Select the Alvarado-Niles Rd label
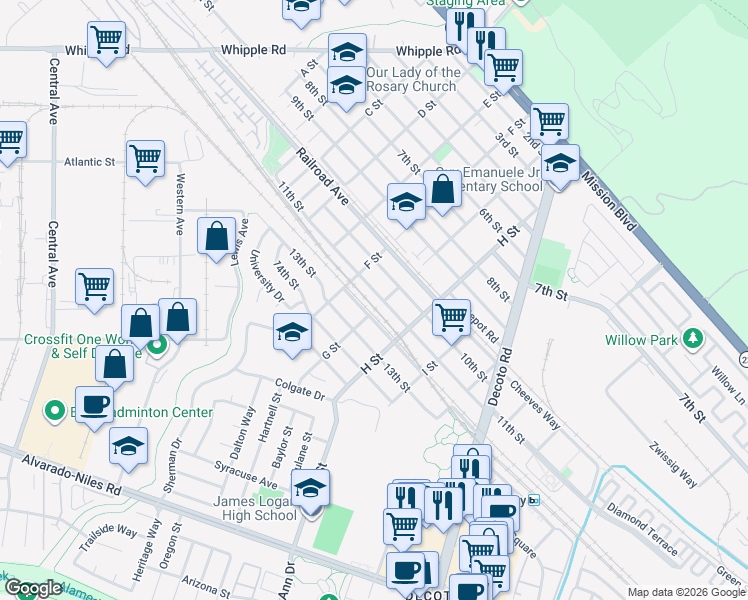This screenshot has height=600, width=748. (x=71, y=475)
